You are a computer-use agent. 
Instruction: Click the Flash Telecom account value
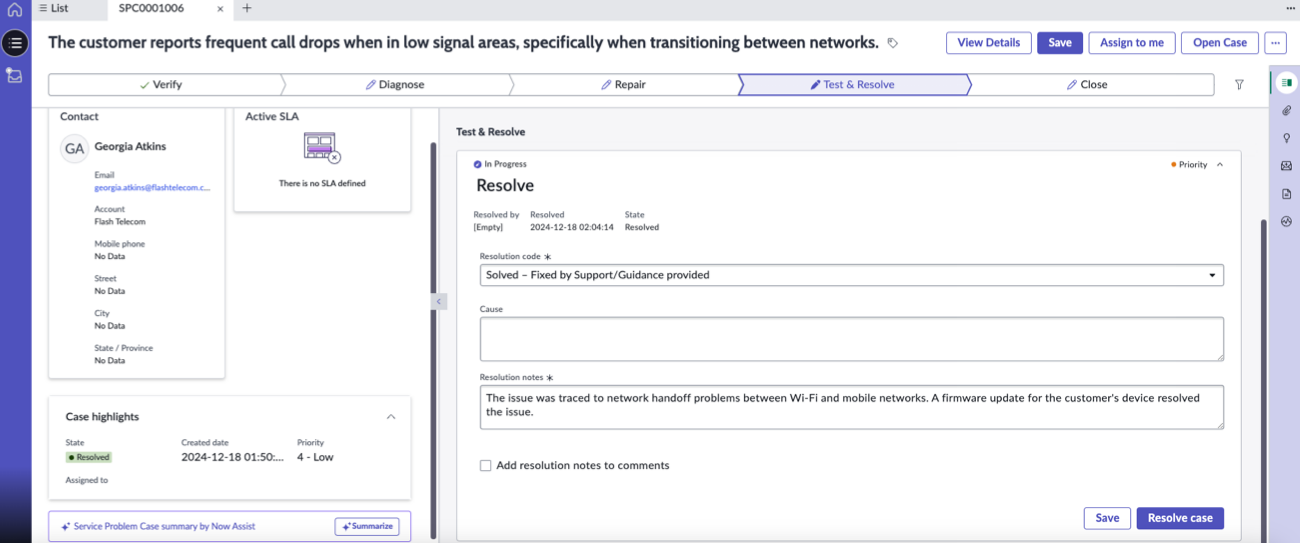[x=120, y=222]
